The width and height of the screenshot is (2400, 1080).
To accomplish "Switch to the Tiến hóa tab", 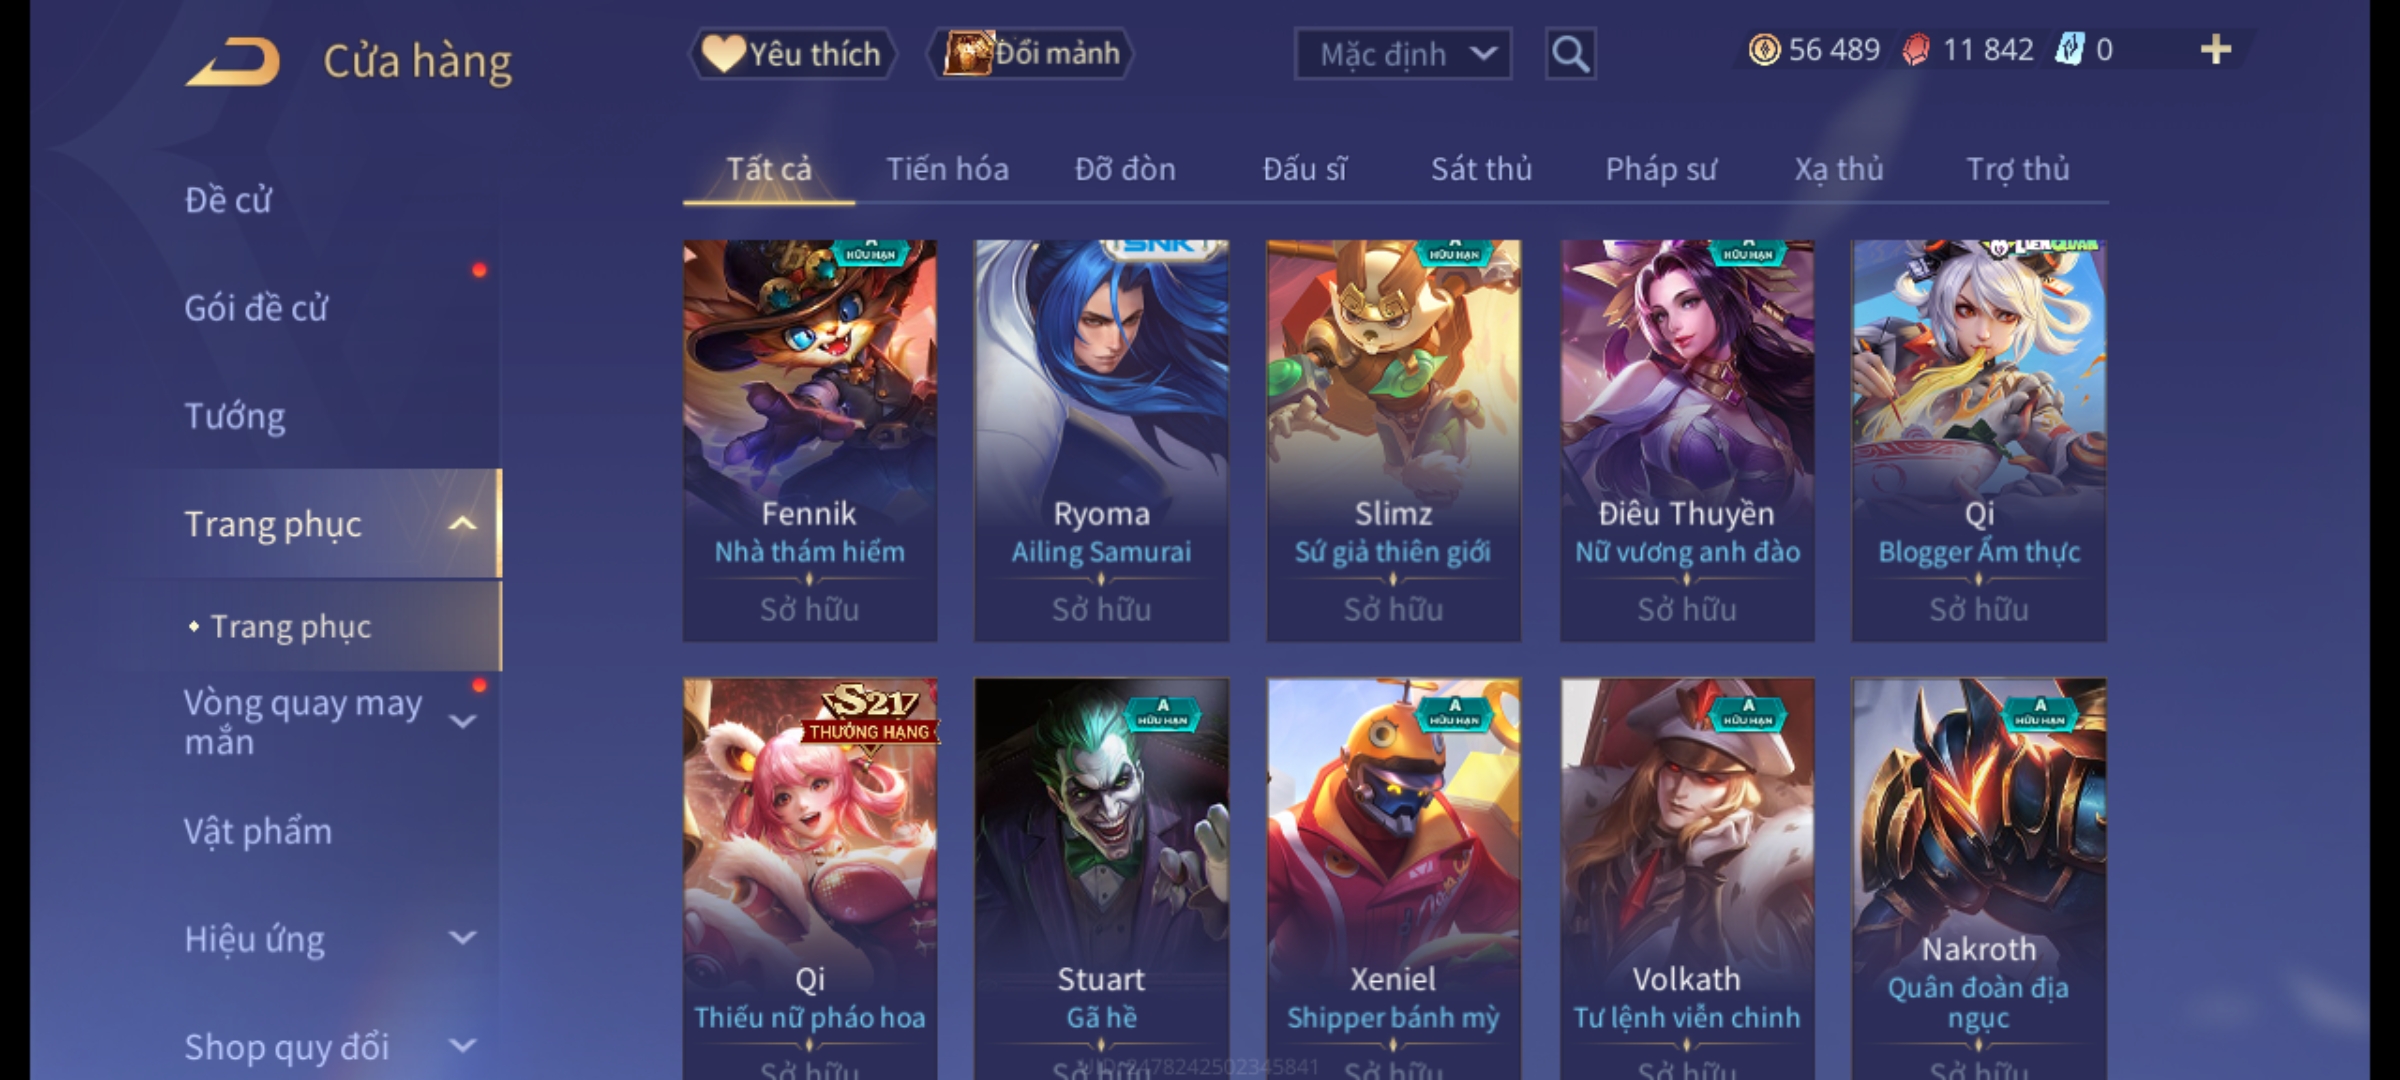I will [947, 169].
